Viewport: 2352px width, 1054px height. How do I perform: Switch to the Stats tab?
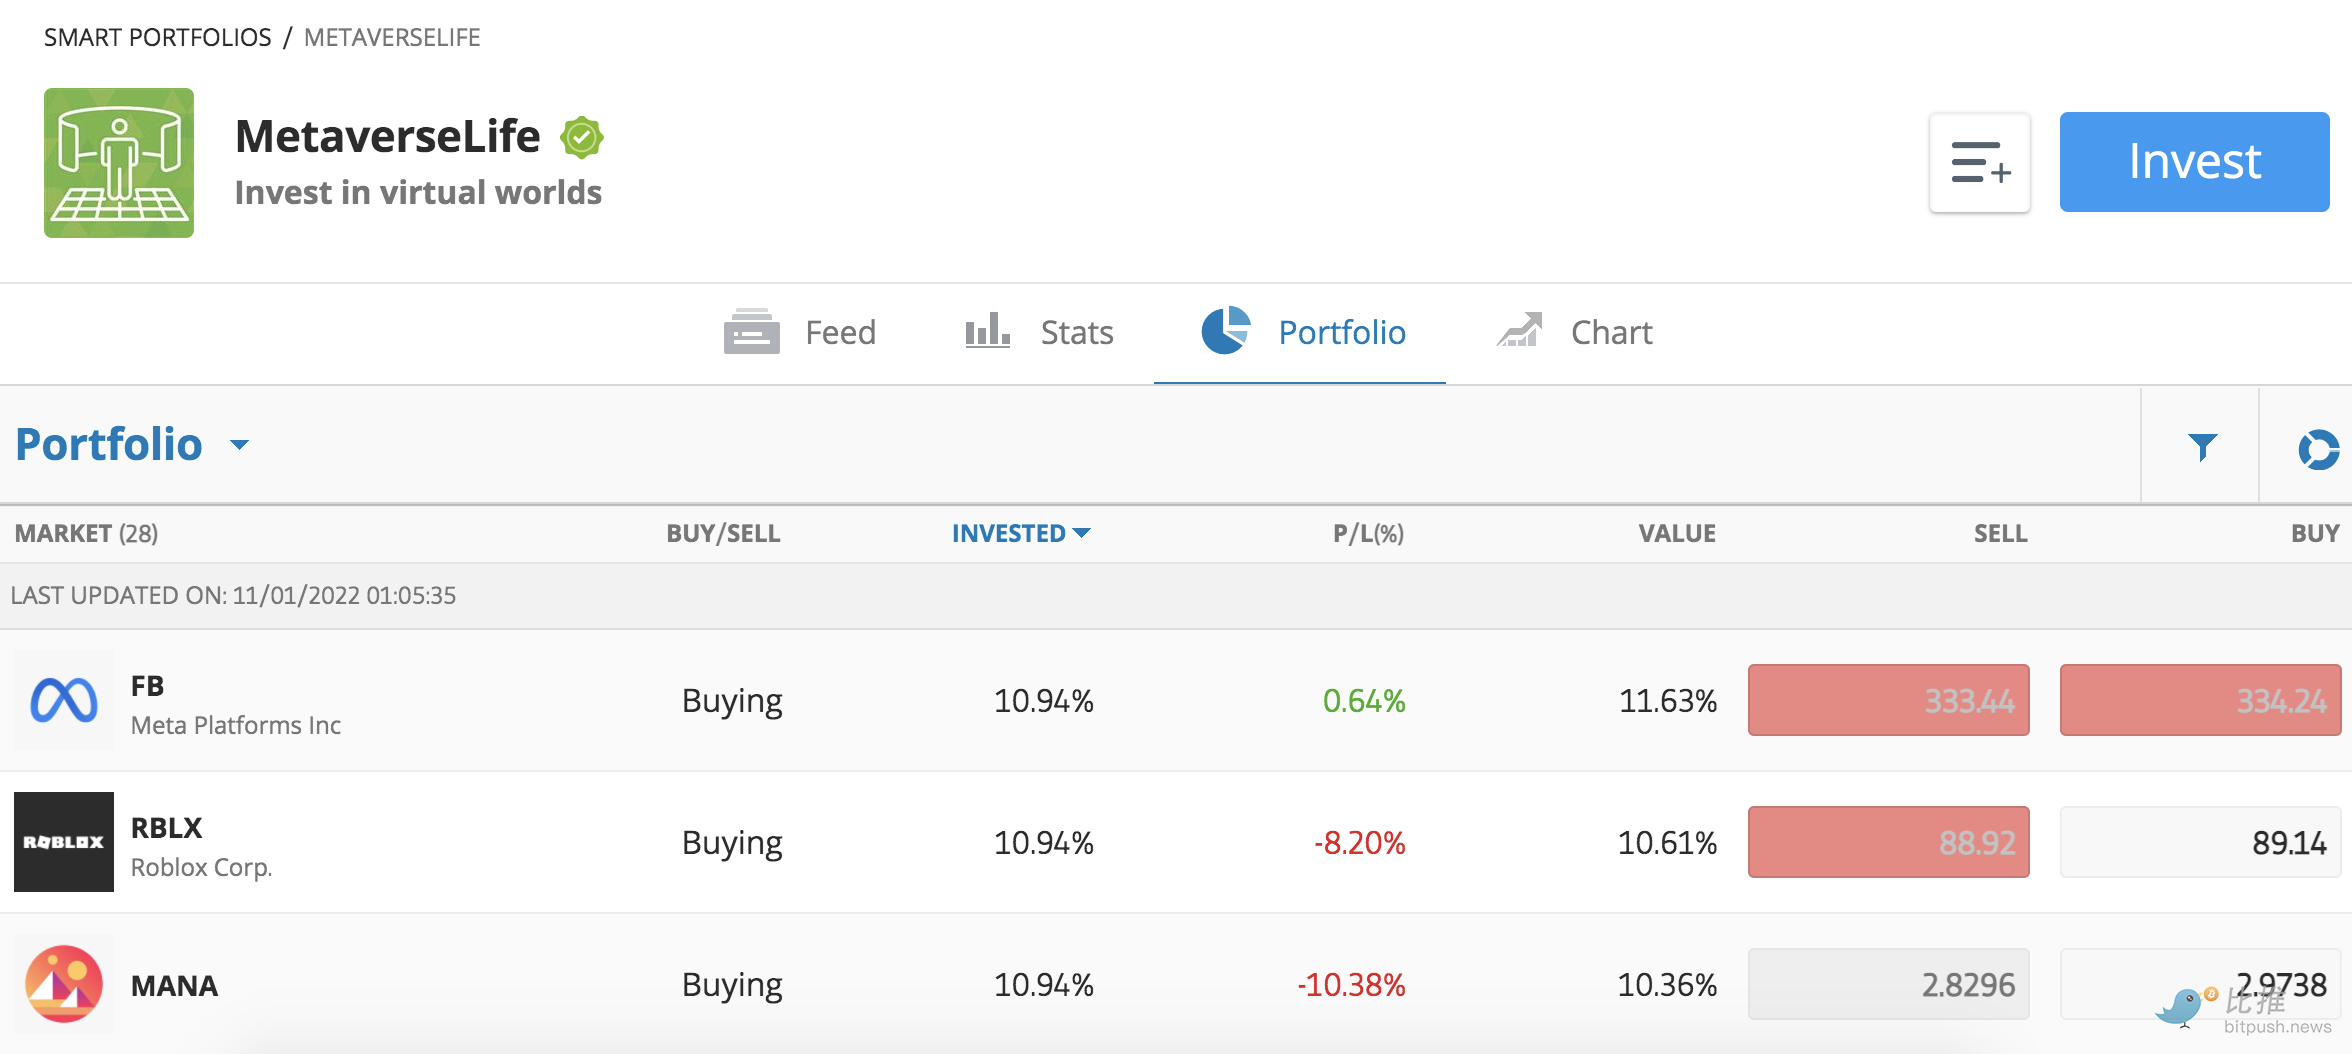1039,333
